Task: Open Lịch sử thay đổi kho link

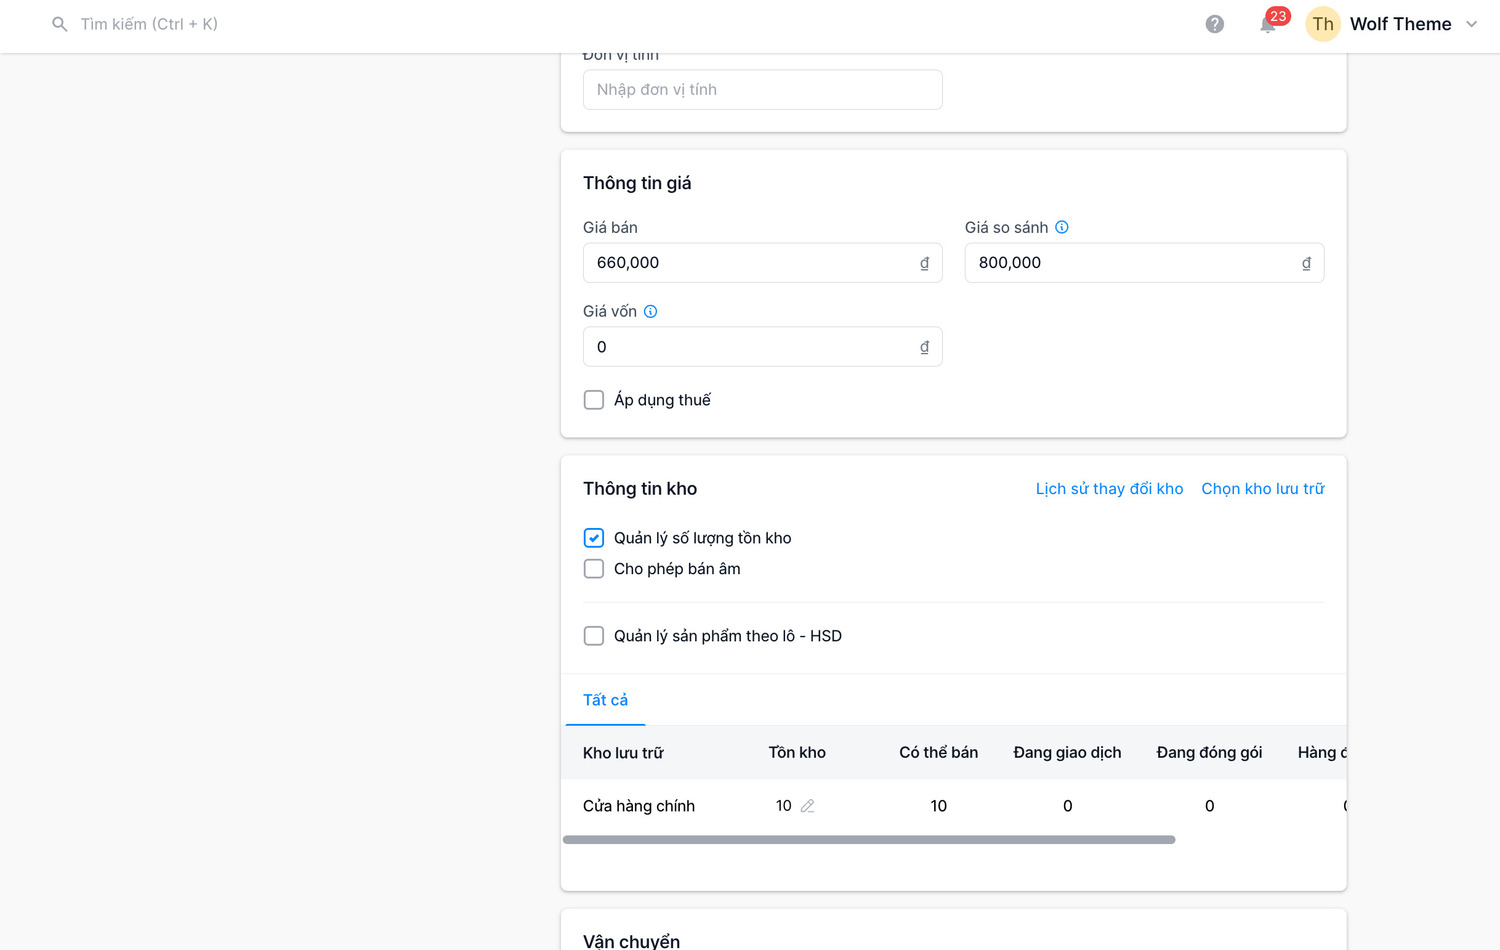Action: pyautogui.click(x=1110, y=489)
